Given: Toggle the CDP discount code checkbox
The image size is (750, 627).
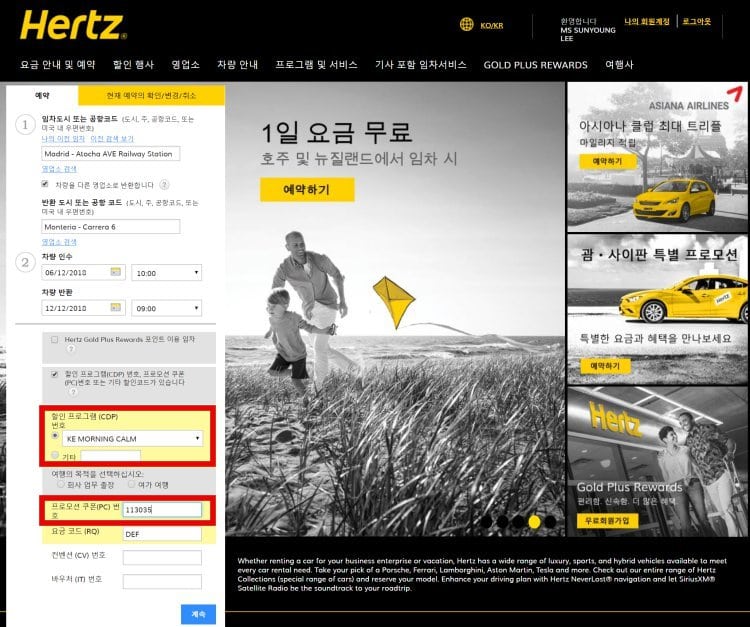Looking at the screenshot, I should [x=55, y=374].
